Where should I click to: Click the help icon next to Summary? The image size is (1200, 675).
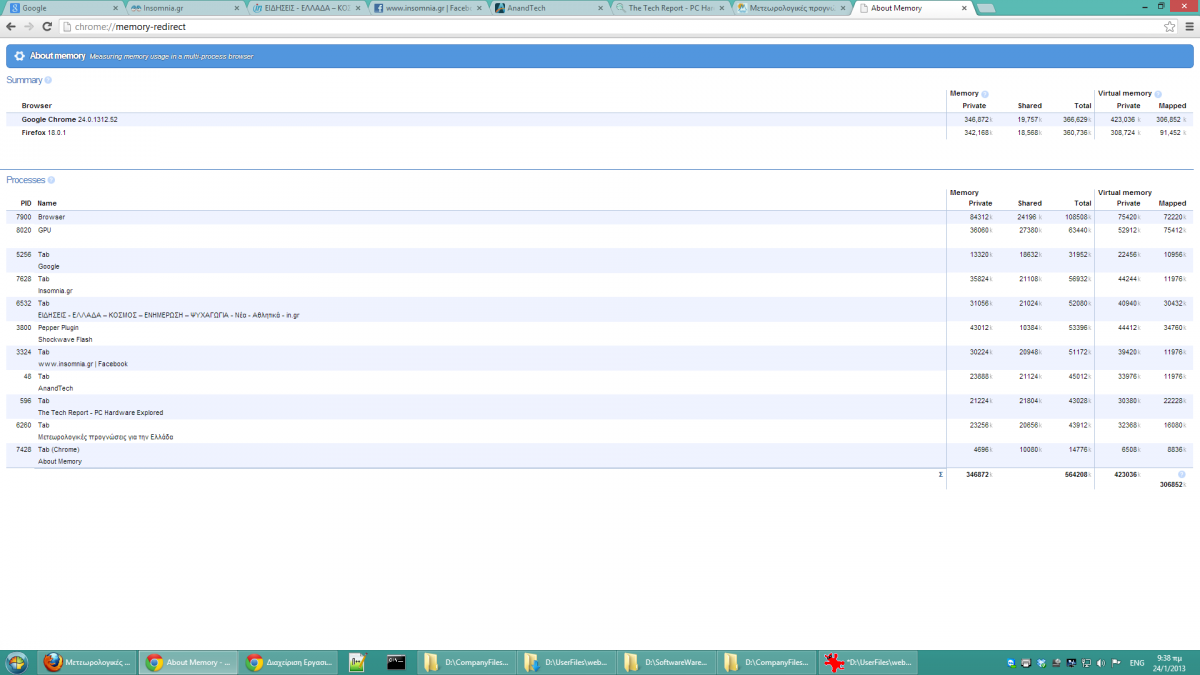pyautogui.click(x=48, y=79)
